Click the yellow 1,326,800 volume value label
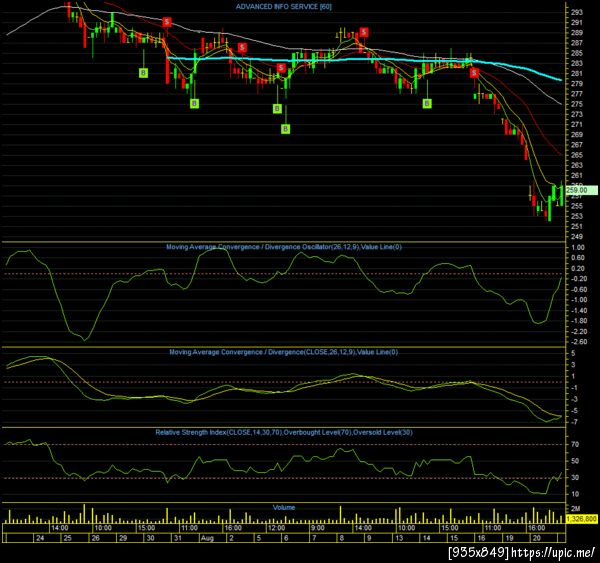600x563 pixels. click(x=581, y=519)
